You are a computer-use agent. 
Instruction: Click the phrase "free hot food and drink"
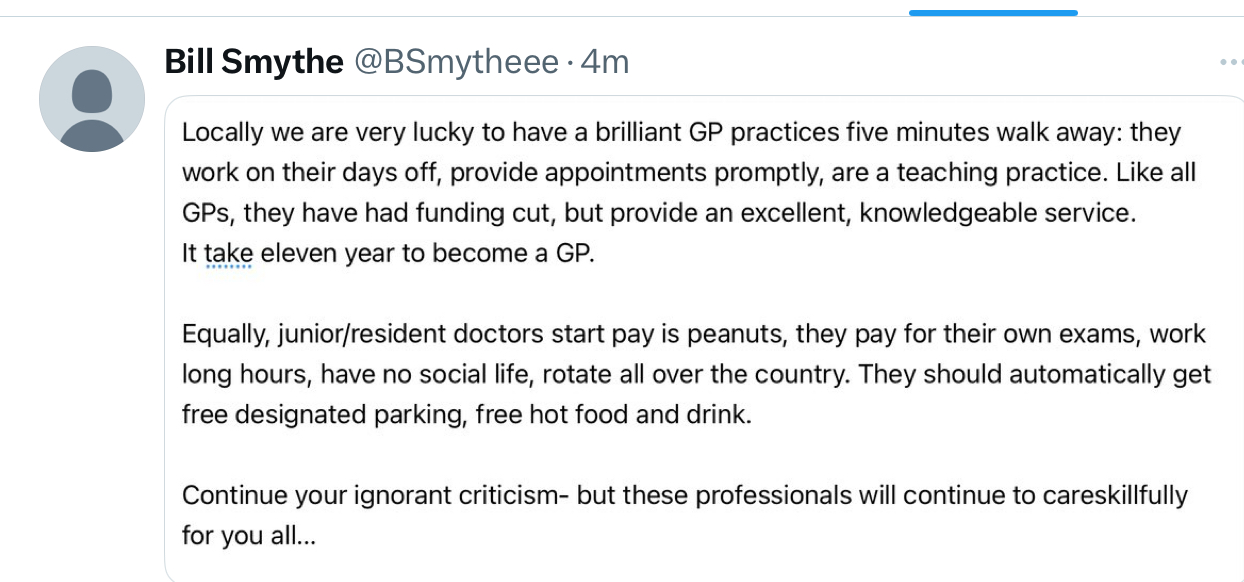tap(610, 415)
